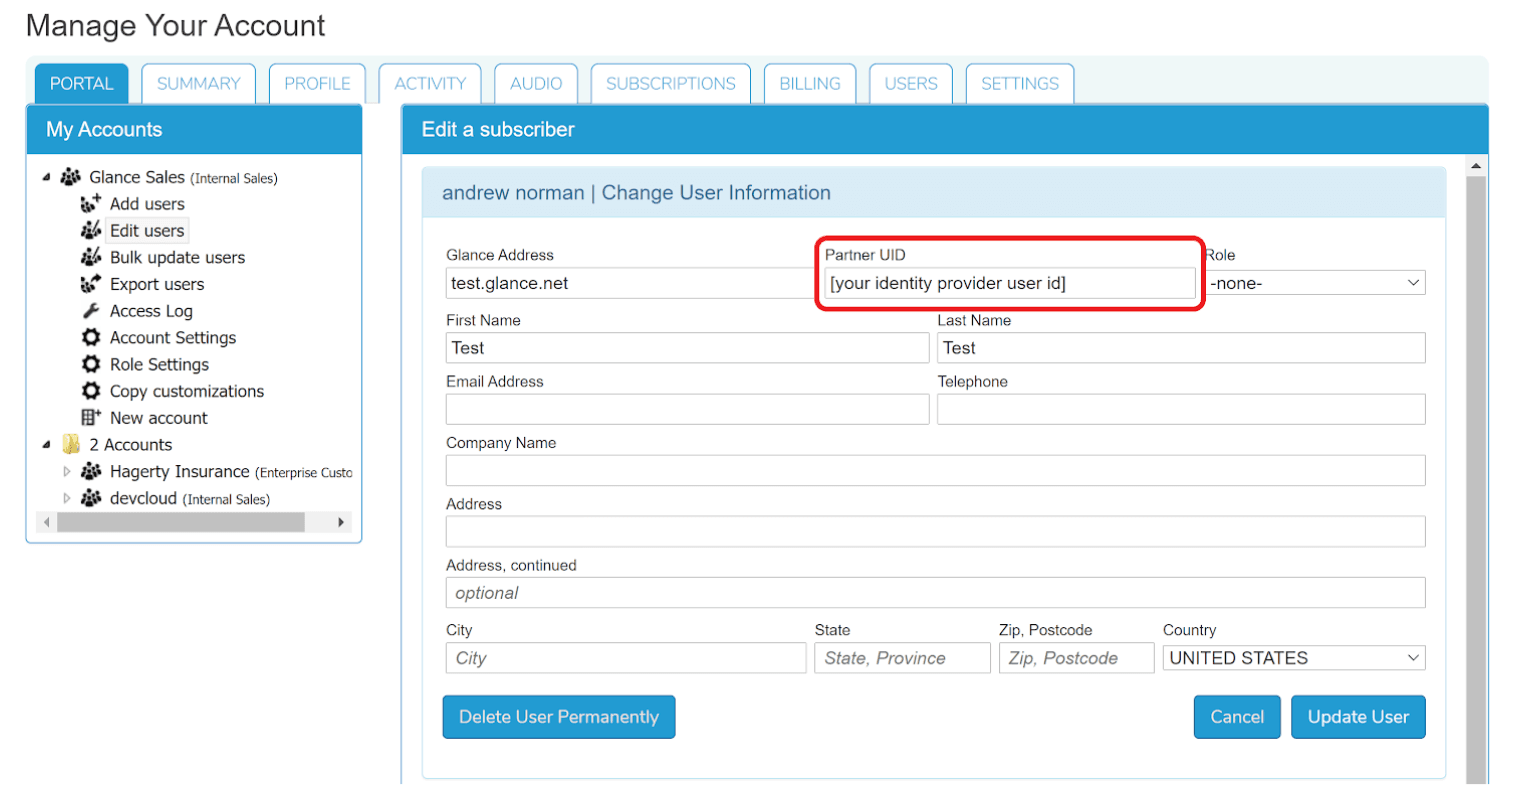Click the Bulk update users icon
1518x802 pixels.
coord(91,258)
